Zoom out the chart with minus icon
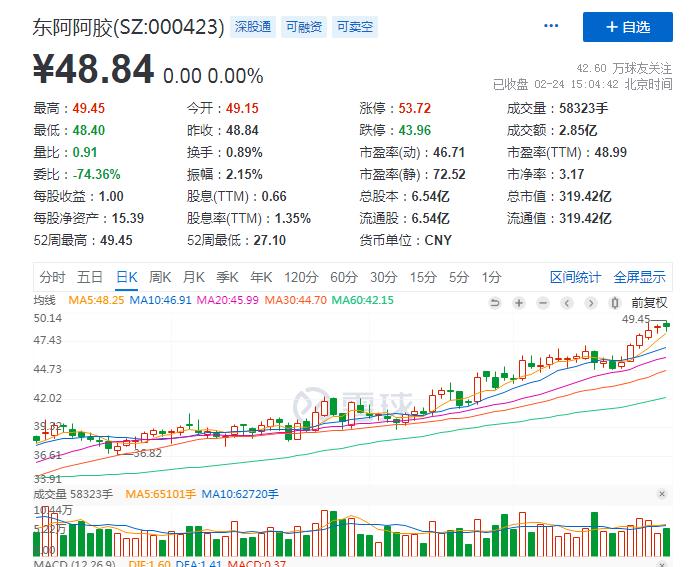This screenshot has width=691, height=567. (543, 303)
